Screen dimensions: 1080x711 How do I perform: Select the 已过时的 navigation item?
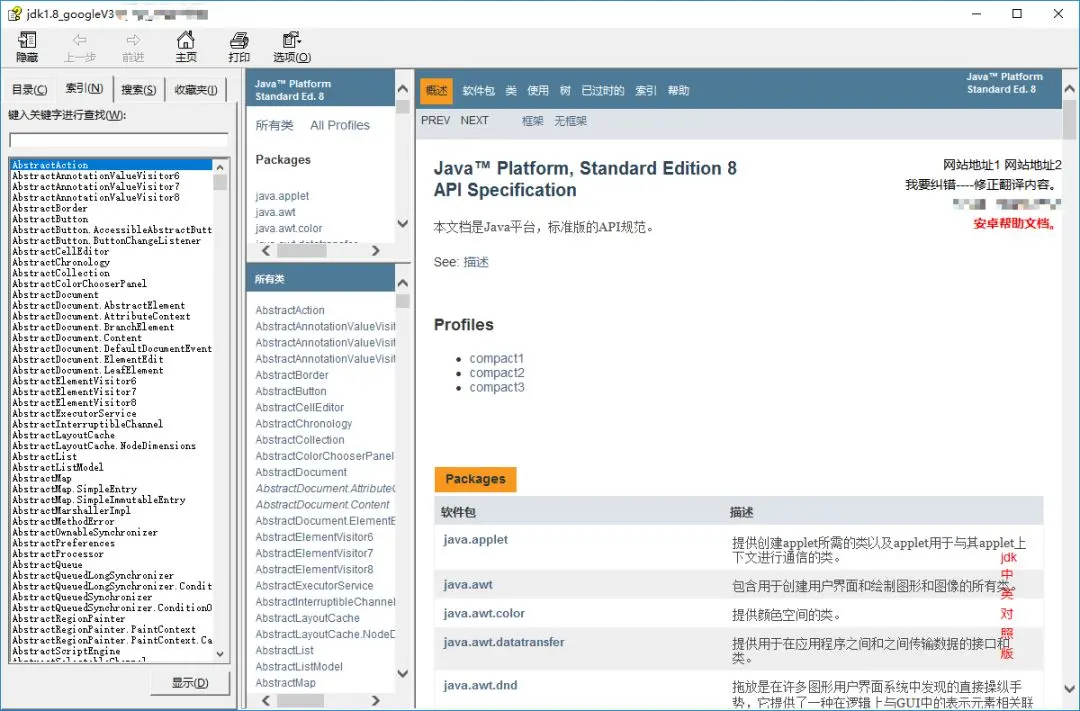[603, 90]
